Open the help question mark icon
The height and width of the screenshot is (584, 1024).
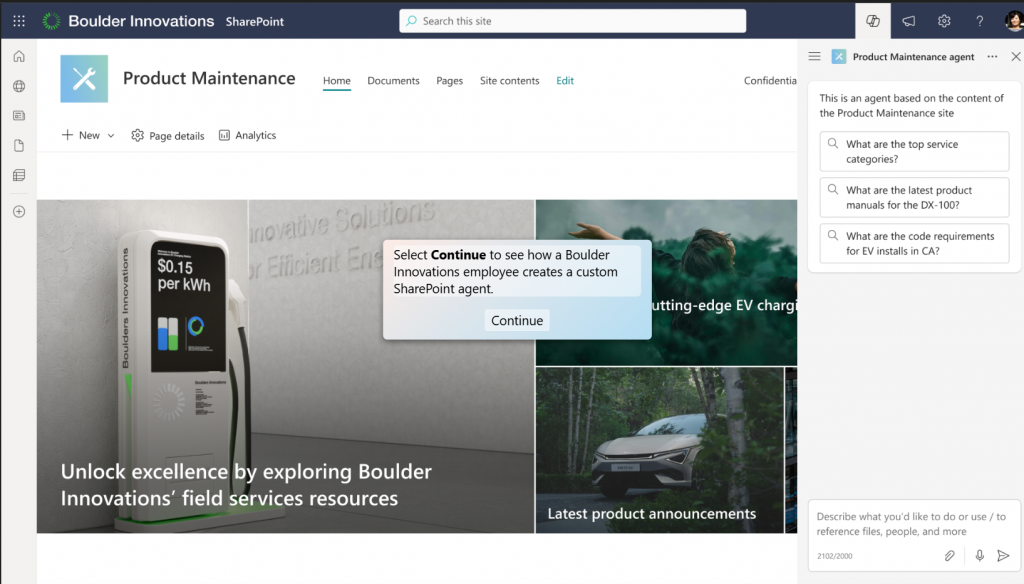(979, 21)
